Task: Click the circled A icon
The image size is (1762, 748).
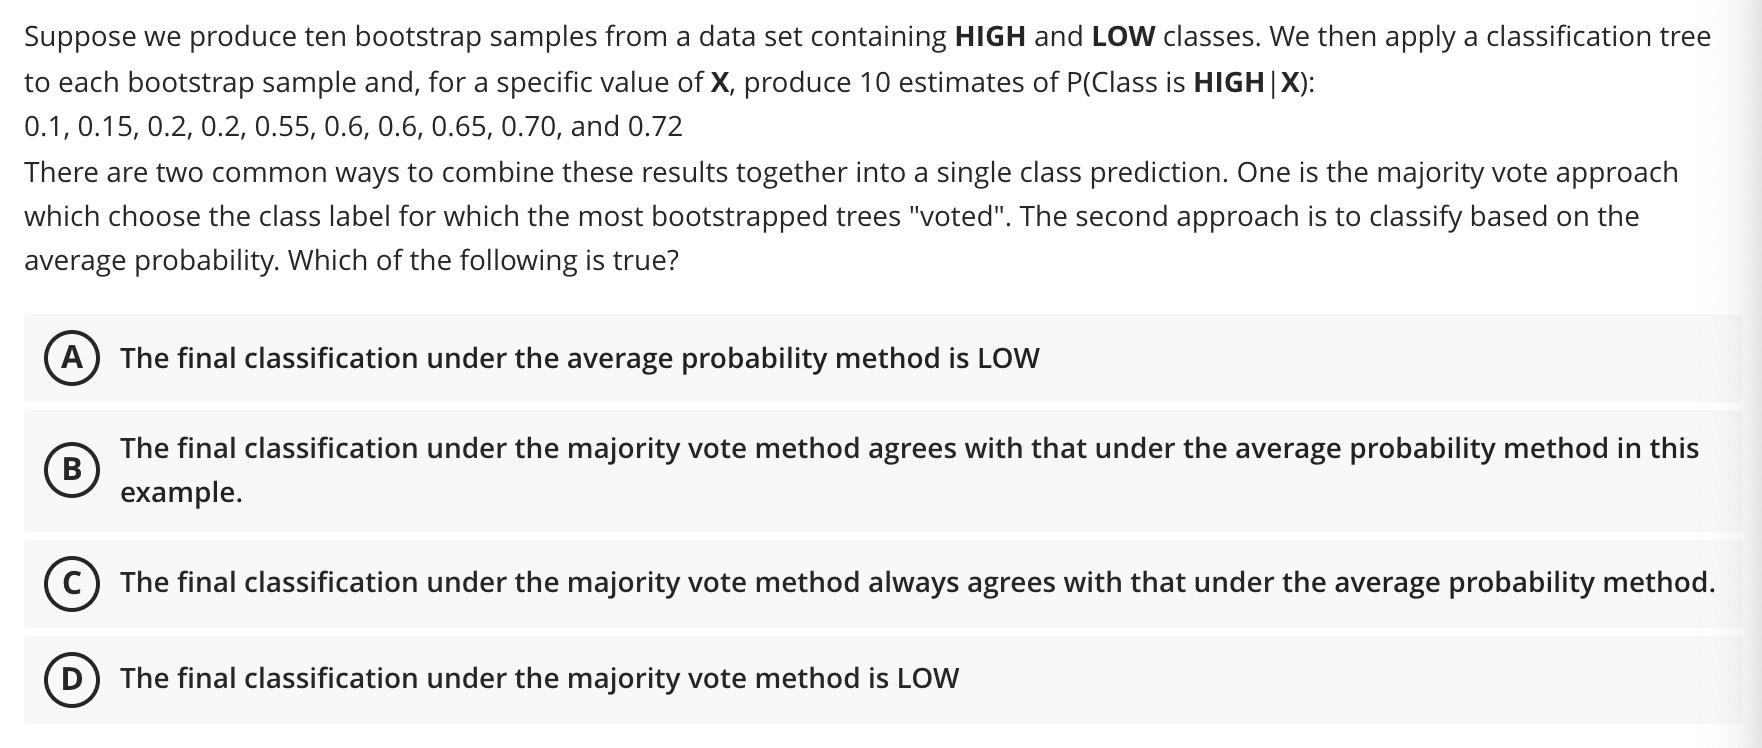Action: point(70,357)
